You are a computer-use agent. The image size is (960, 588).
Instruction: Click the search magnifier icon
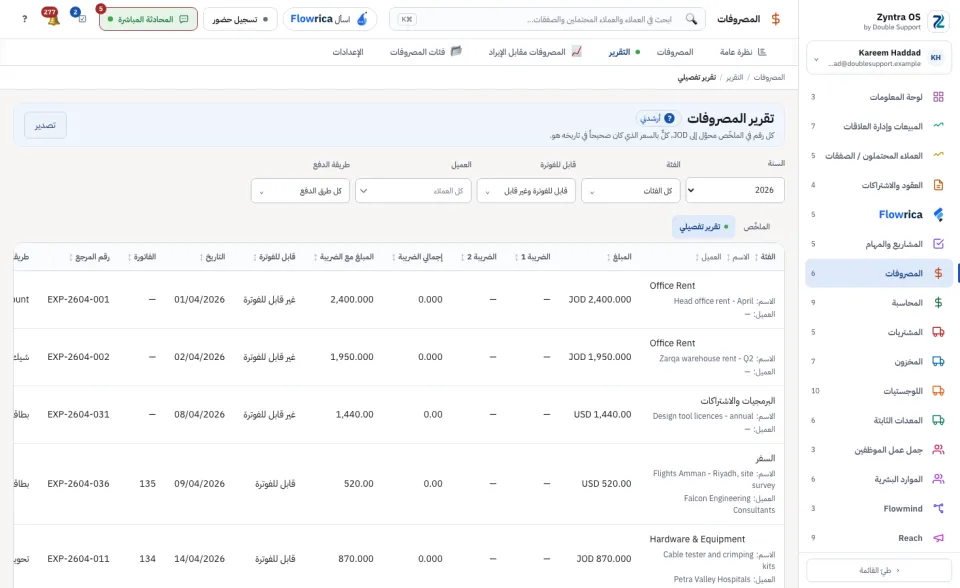(691, 19)
